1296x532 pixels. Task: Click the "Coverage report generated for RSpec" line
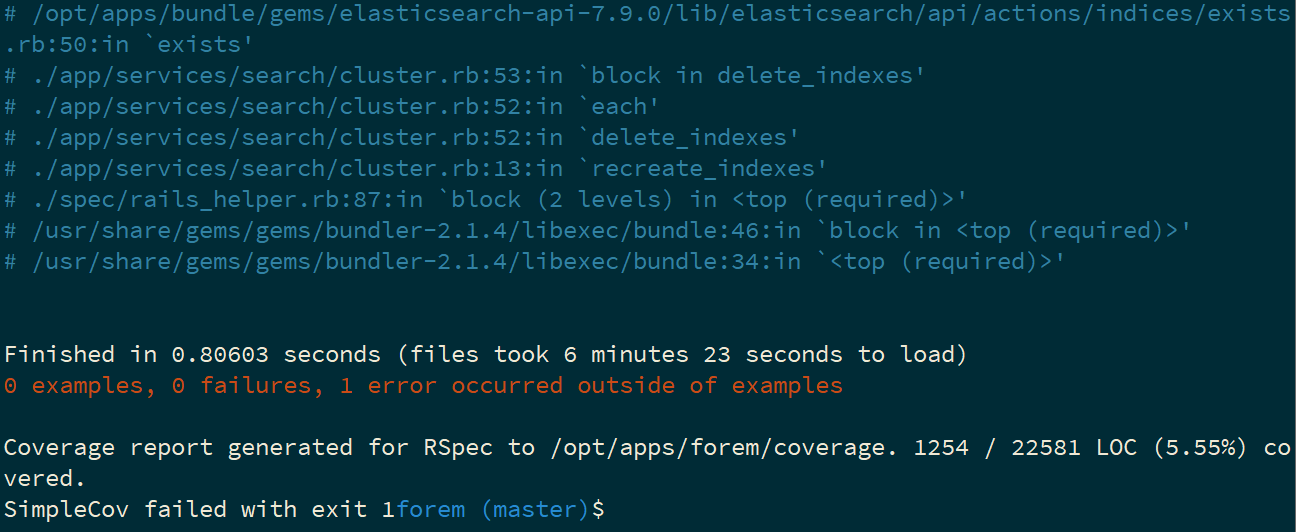(647, 448)
